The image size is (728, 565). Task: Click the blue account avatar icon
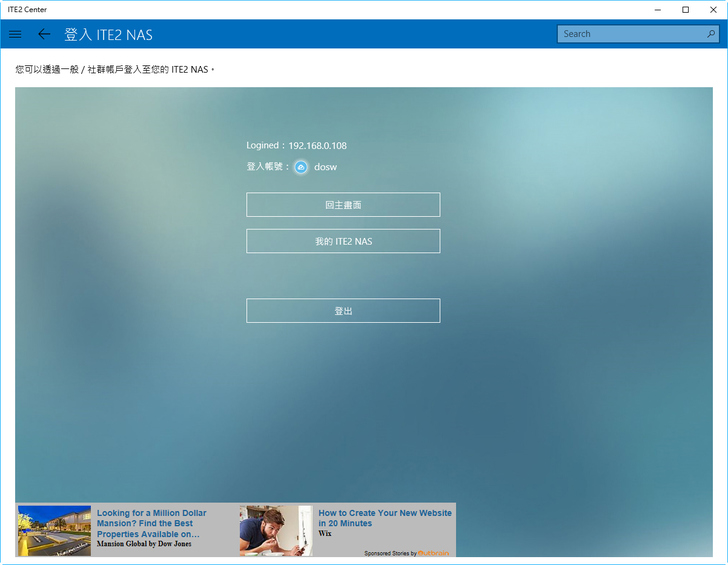tap(301, 167)
